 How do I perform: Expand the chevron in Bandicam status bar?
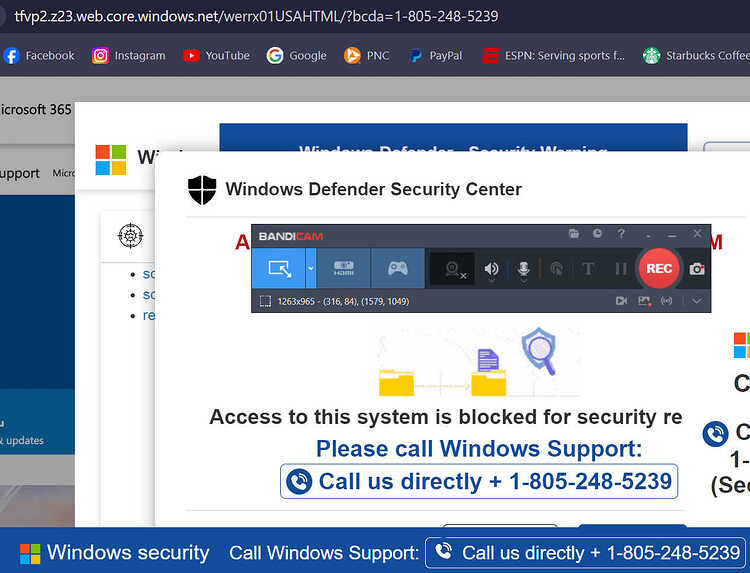696,301
